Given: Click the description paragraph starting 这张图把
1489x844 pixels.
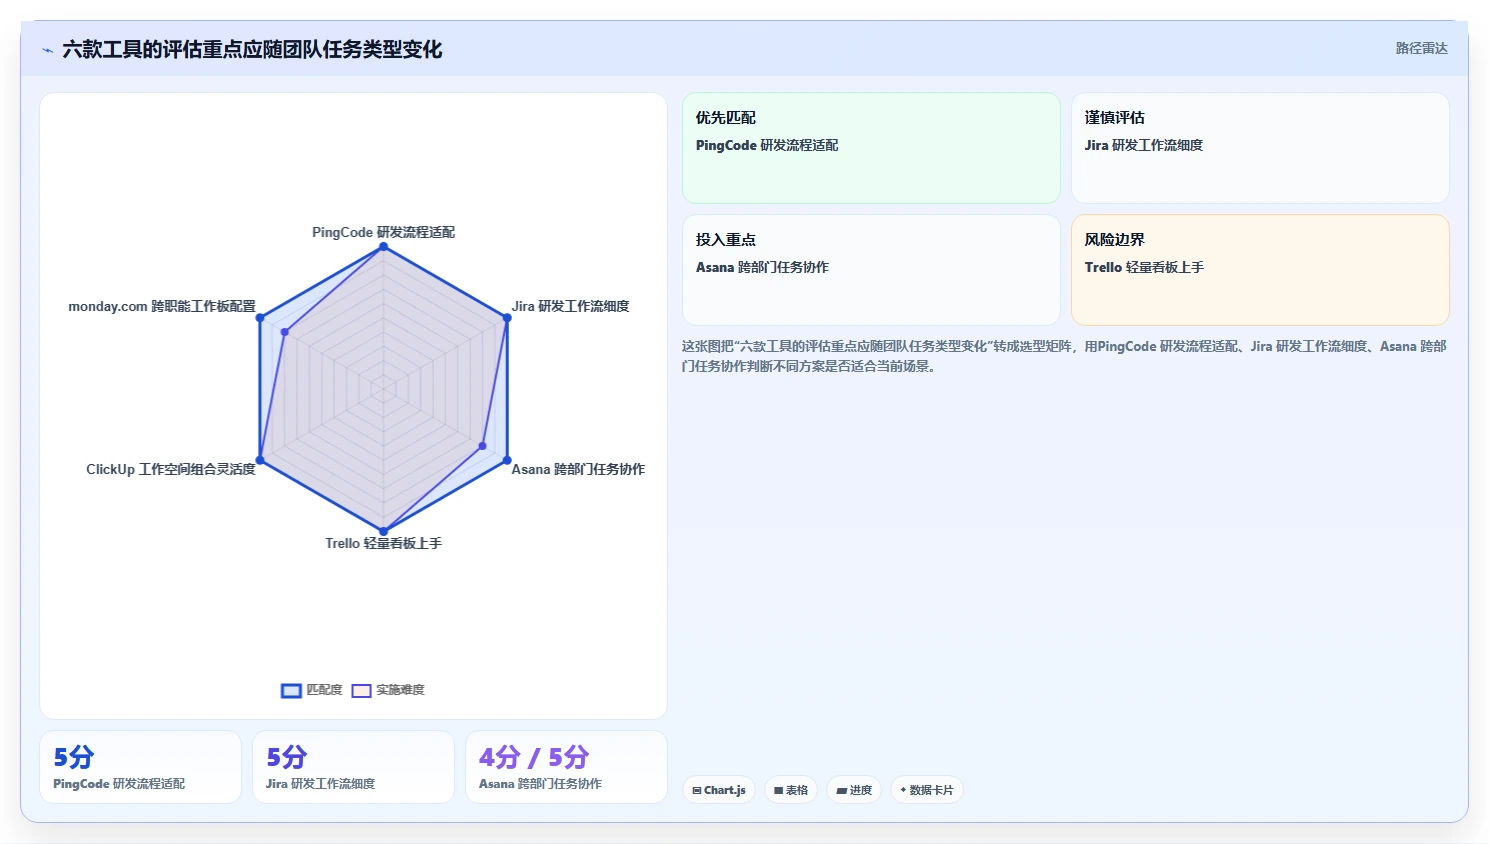Looking at the screenshot, I should [1065, 356].
